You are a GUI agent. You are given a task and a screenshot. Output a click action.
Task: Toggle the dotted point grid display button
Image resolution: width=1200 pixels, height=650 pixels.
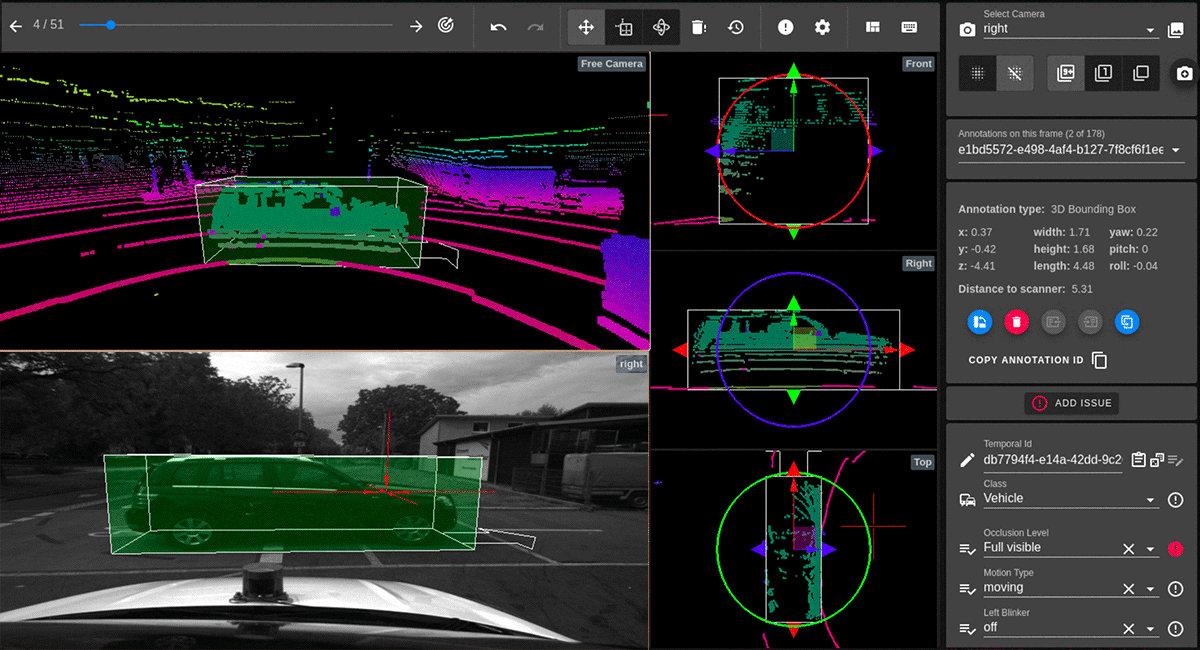pos(978,73)
